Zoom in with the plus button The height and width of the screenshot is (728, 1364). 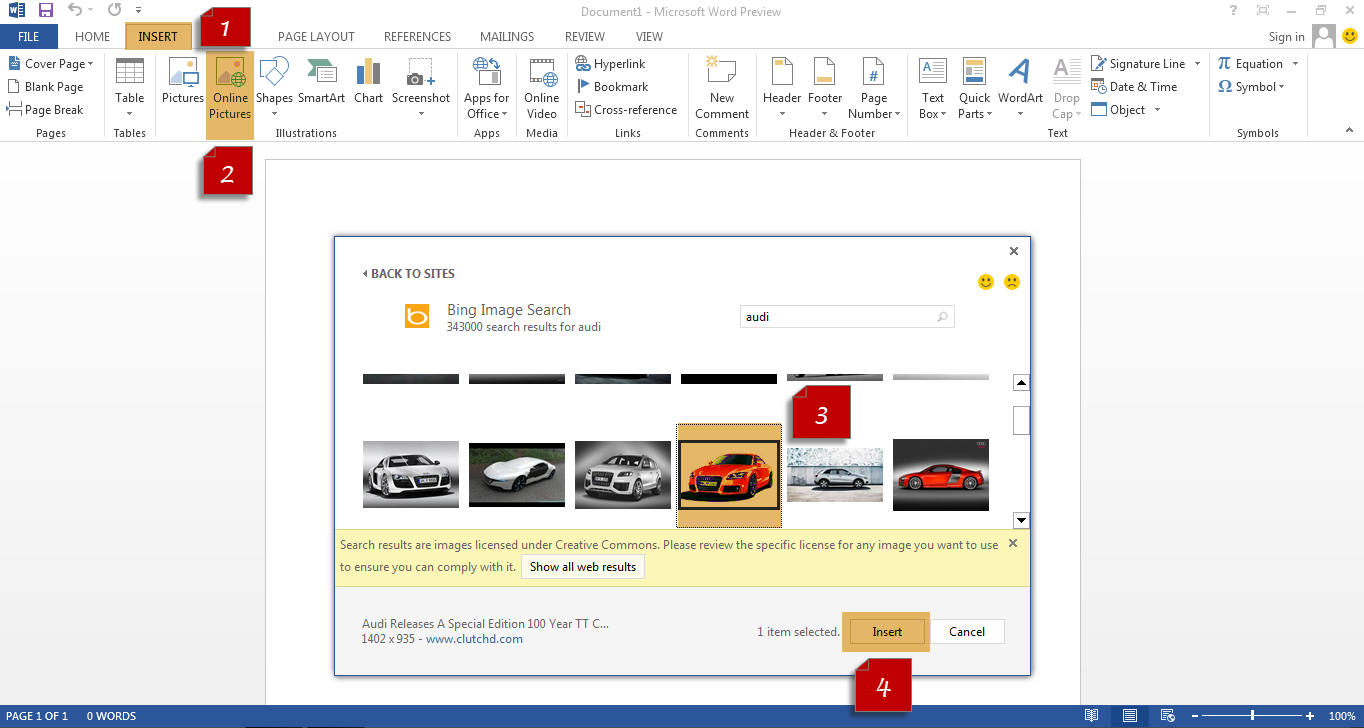point(1310,716)
